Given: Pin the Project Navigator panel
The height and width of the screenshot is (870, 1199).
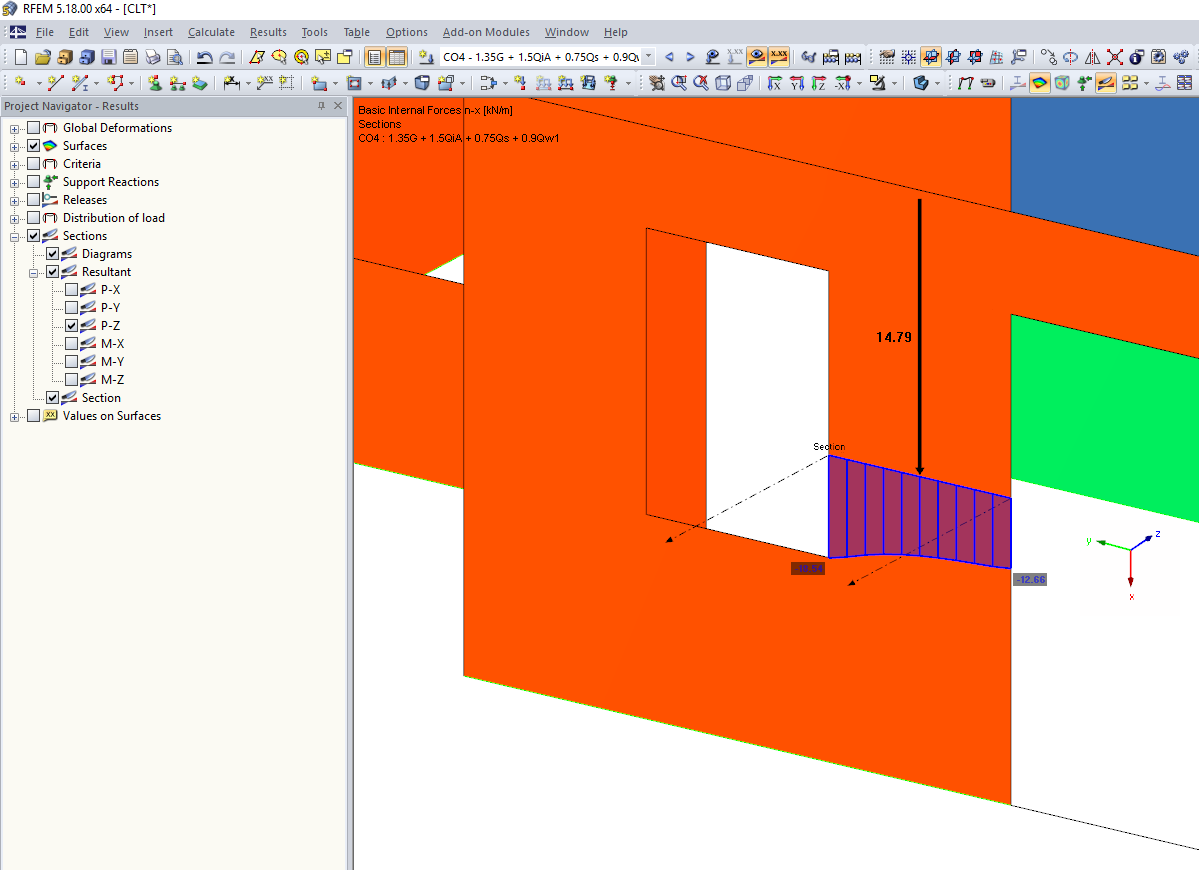Looking at the screenshot, I should [321, 106].
